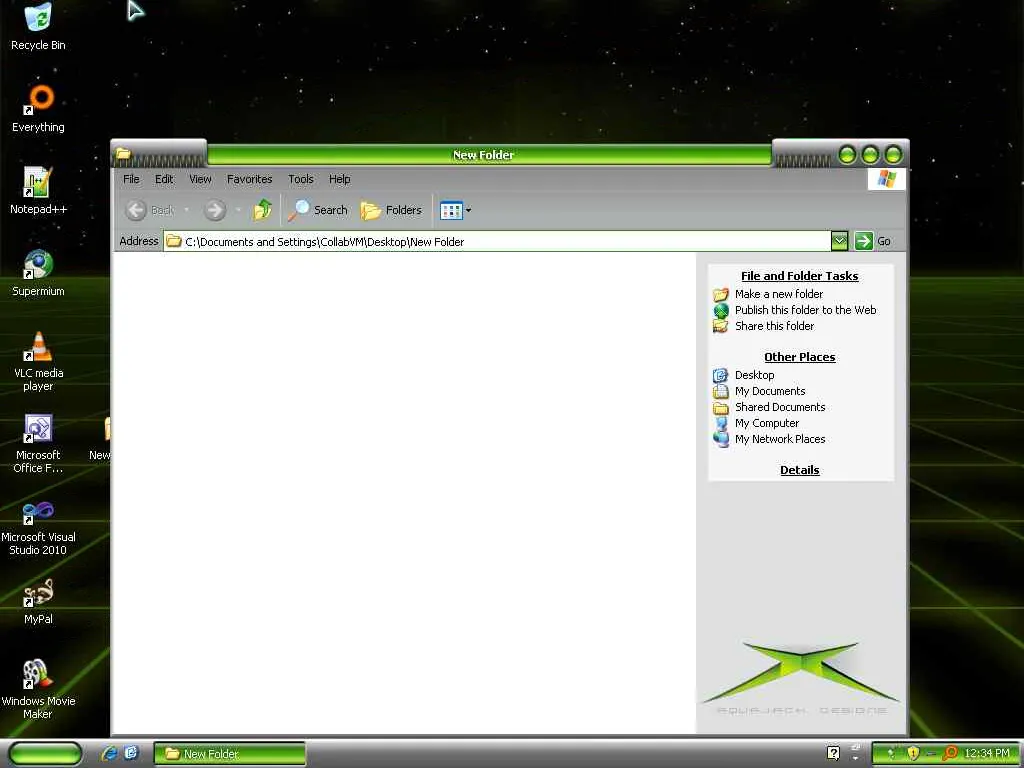Click the green Start button
Viewport: 1024px width, 768px height.
[45, 754]
